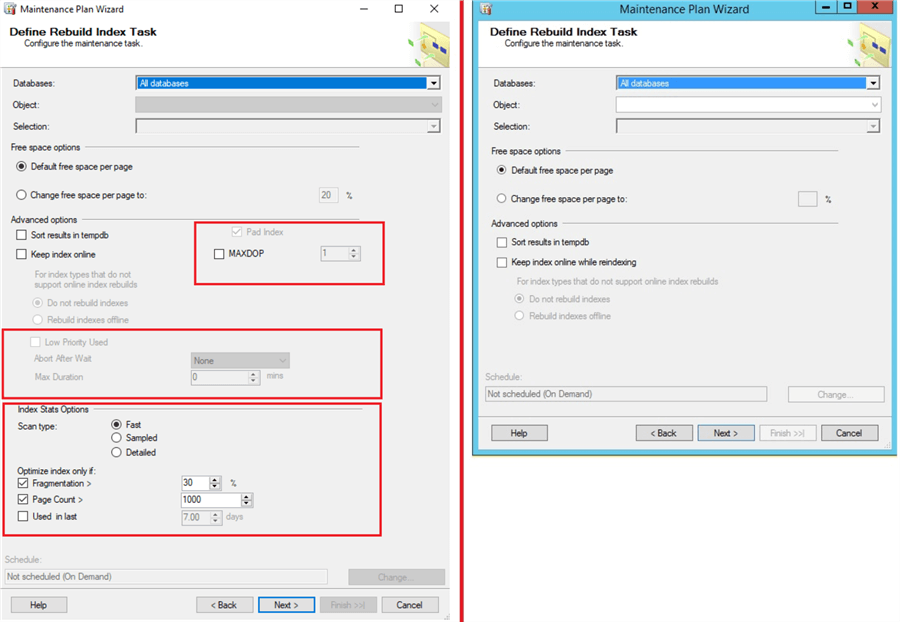Viewport: 900px width, 622px height.
Task: Uncheck the Page Count > option
Action: 23,499
